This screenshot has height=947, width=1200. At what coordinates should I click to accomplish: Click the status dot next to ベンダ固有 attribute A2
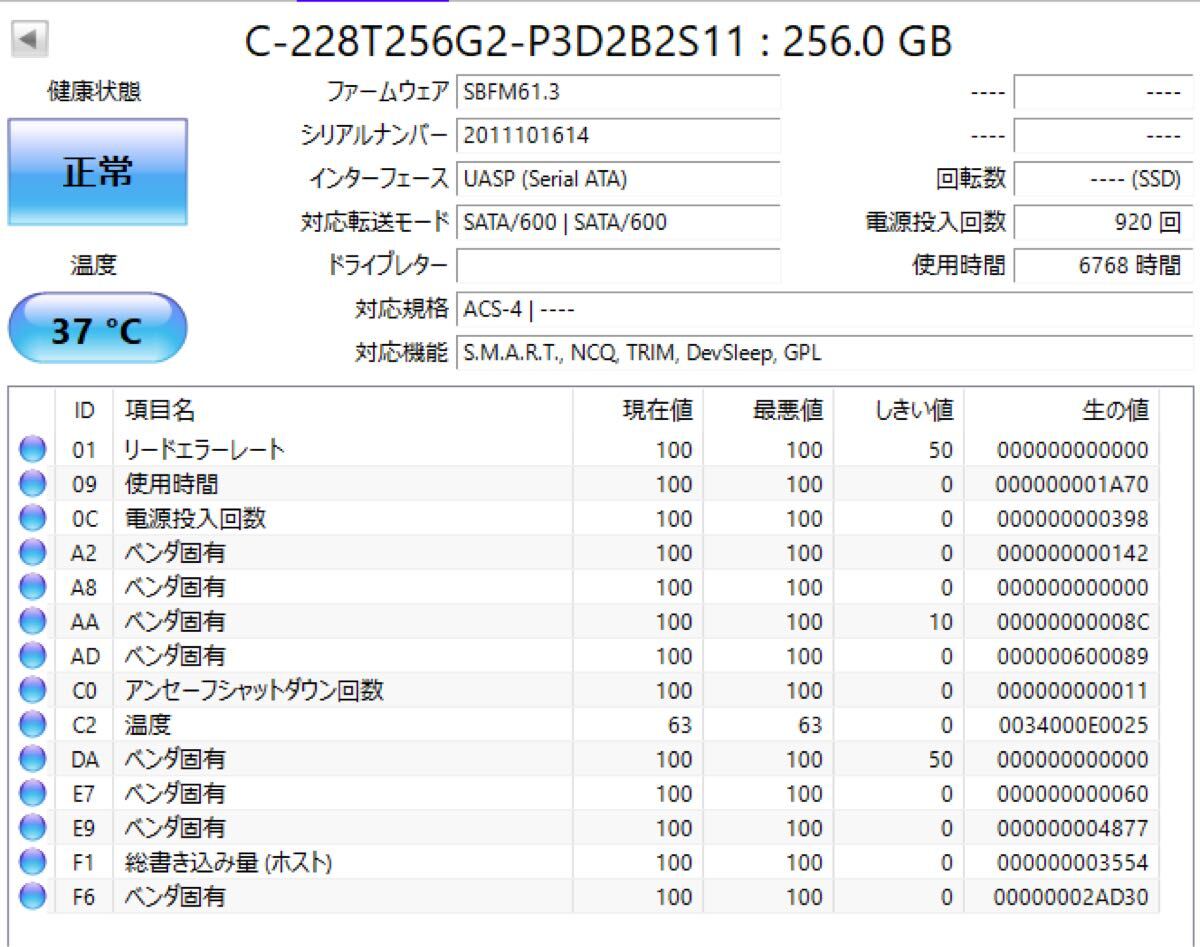(31, 552)
